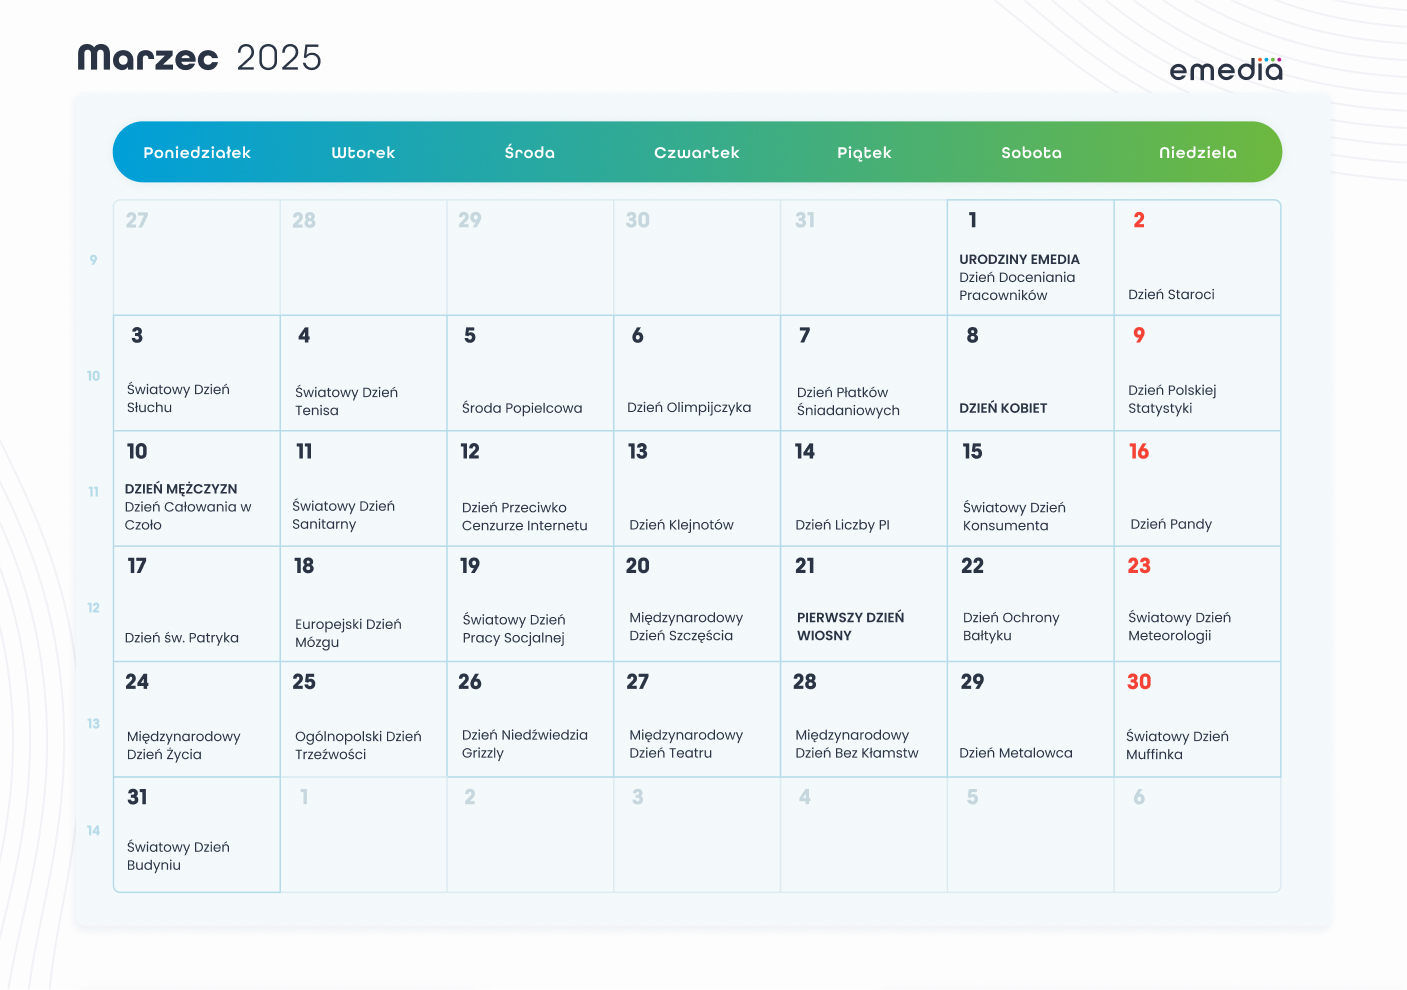This screenshot has height=990, width=1407.
Task: Select week number 9 label
Action: (x=94, y=260)
